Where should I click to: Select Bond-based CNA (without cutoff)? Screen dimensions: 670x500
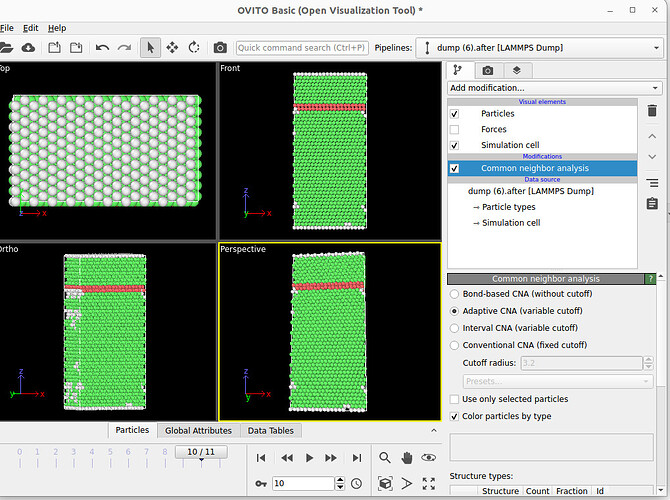(x=455, y=294)
